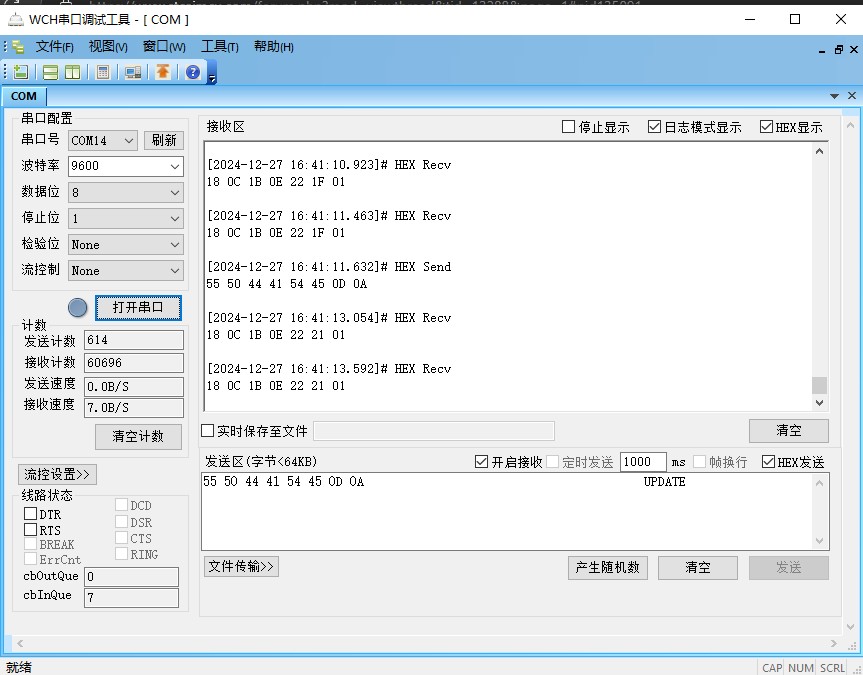Close the COM tab with X button
Screen dimensions: 863x675
(852, 96)
